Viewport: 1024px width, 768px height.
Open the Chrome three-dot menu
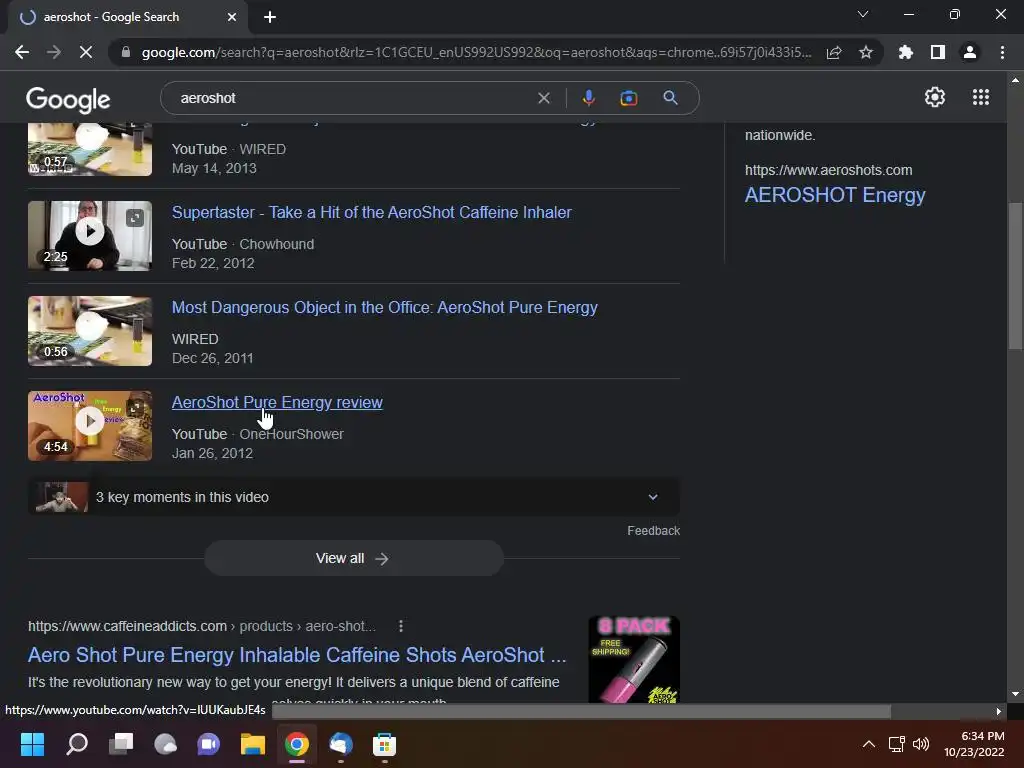coord(1002,52)
